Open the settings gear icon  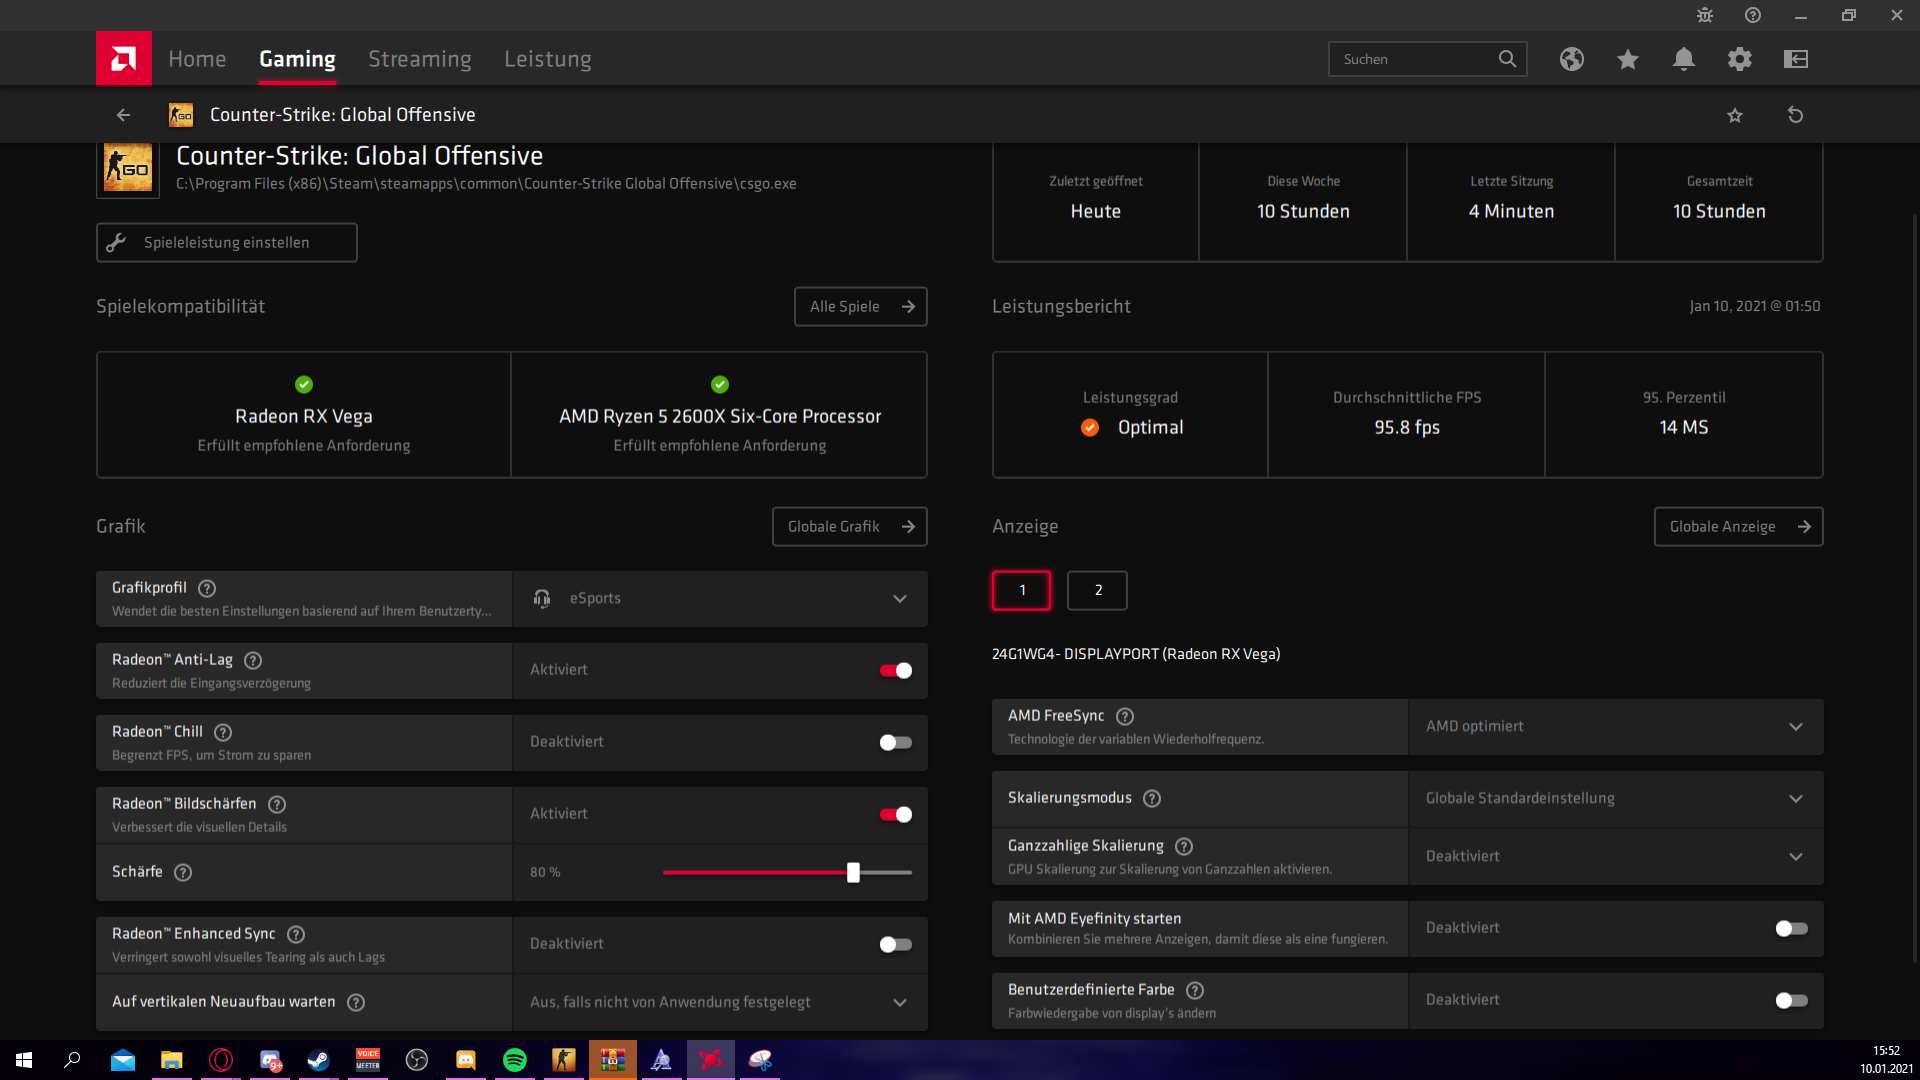1739,59
